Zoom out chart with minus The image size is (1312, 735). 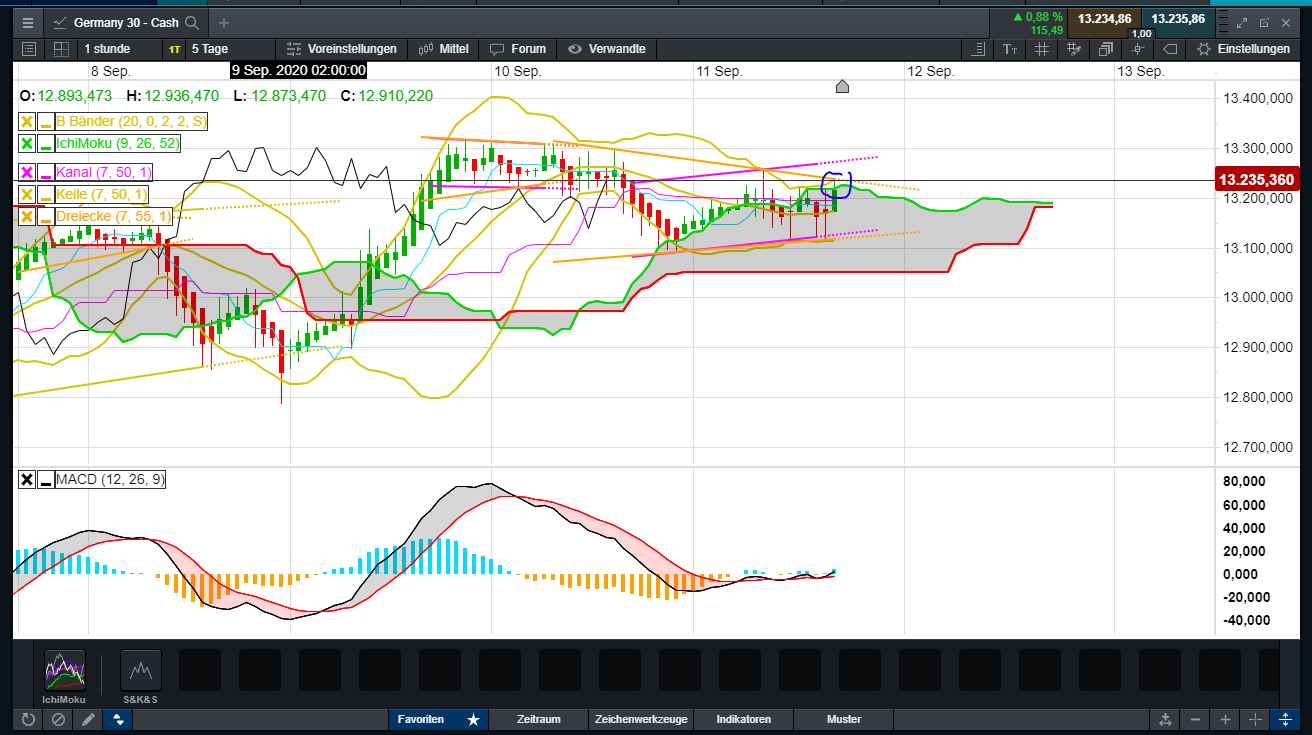(1195, 720)
